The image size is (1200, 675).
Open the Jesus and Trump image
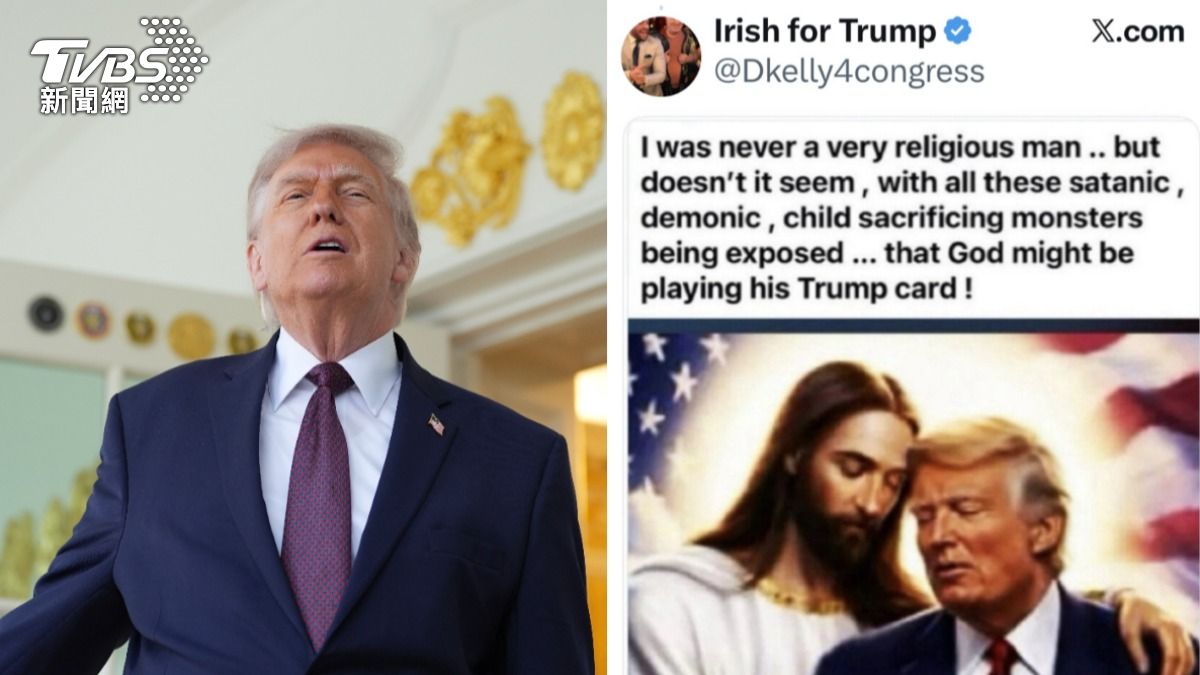913,504
